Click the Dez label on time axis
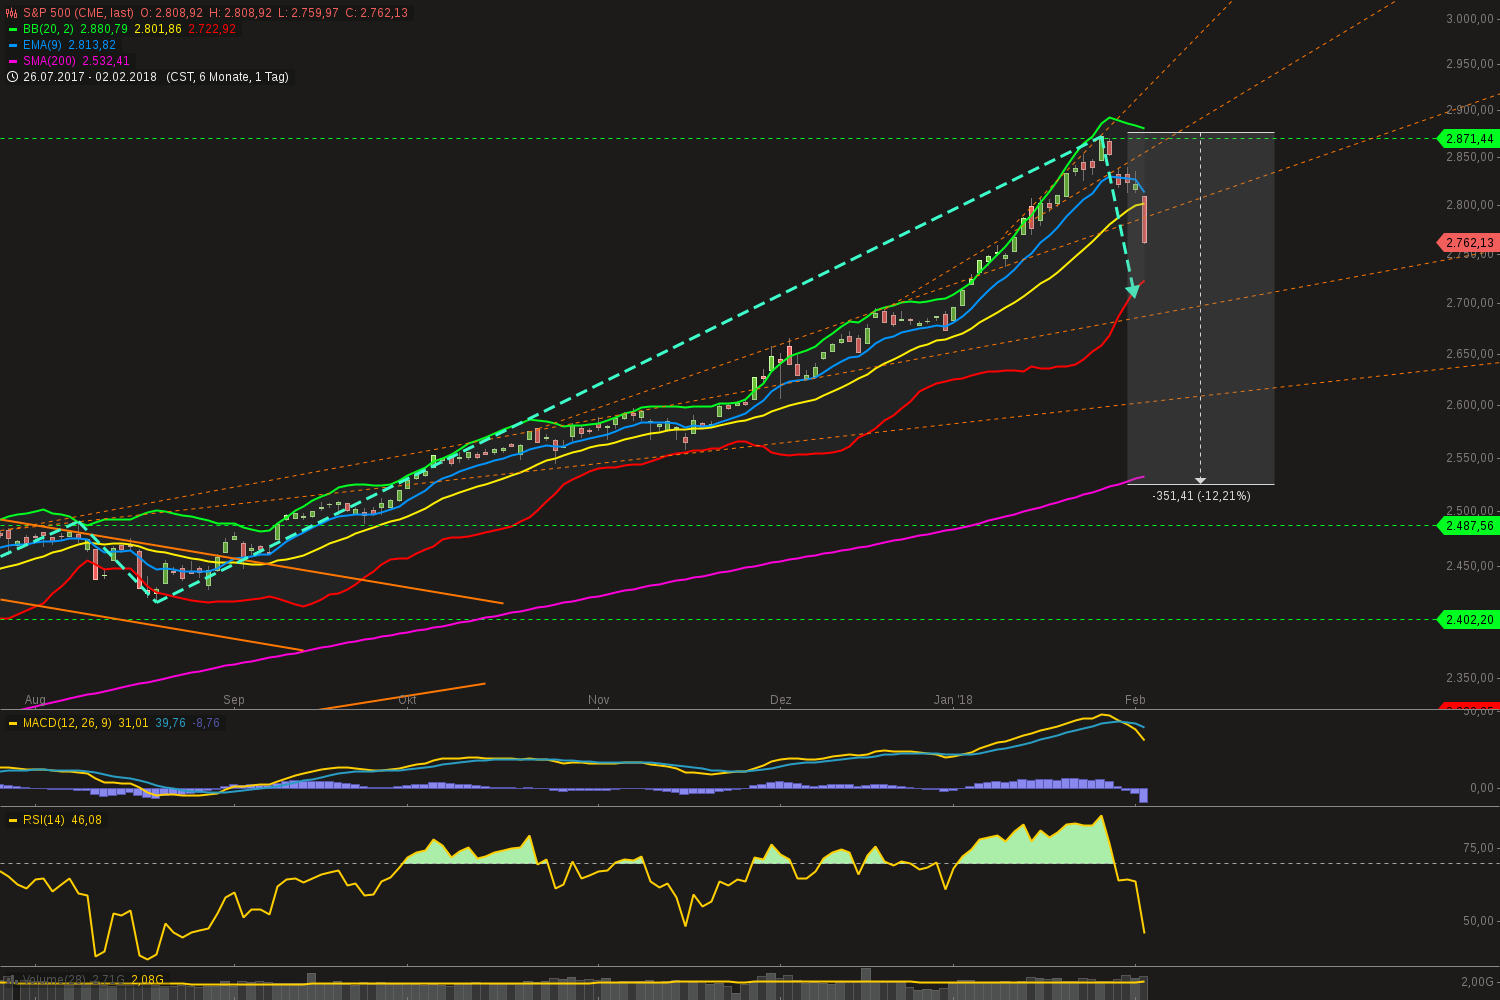 click(781, 700)
